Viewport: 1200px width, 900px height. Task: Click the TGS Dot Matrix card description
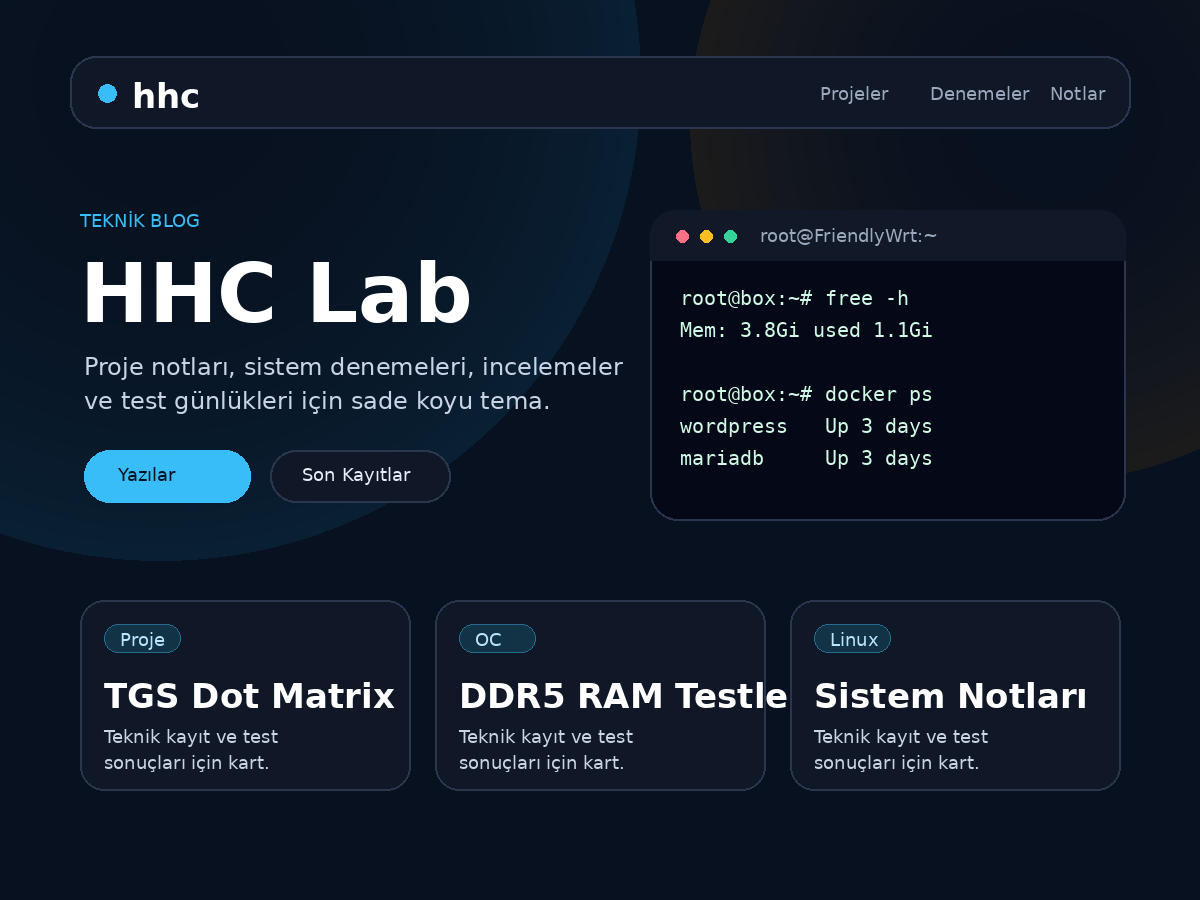pos(191,750)
